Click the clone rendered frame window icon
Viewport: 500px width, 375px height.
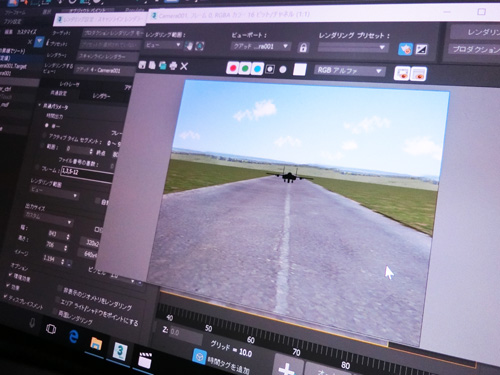[x=163, y=65]
